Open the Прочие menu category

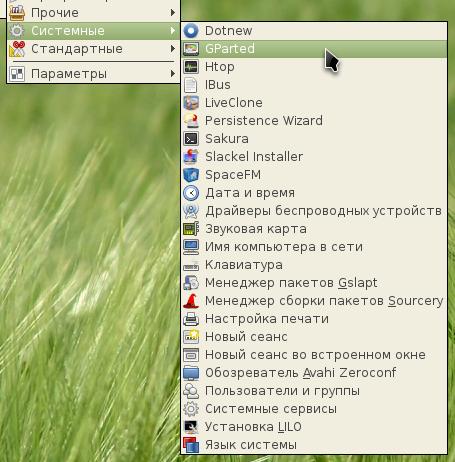pos(93,13)
